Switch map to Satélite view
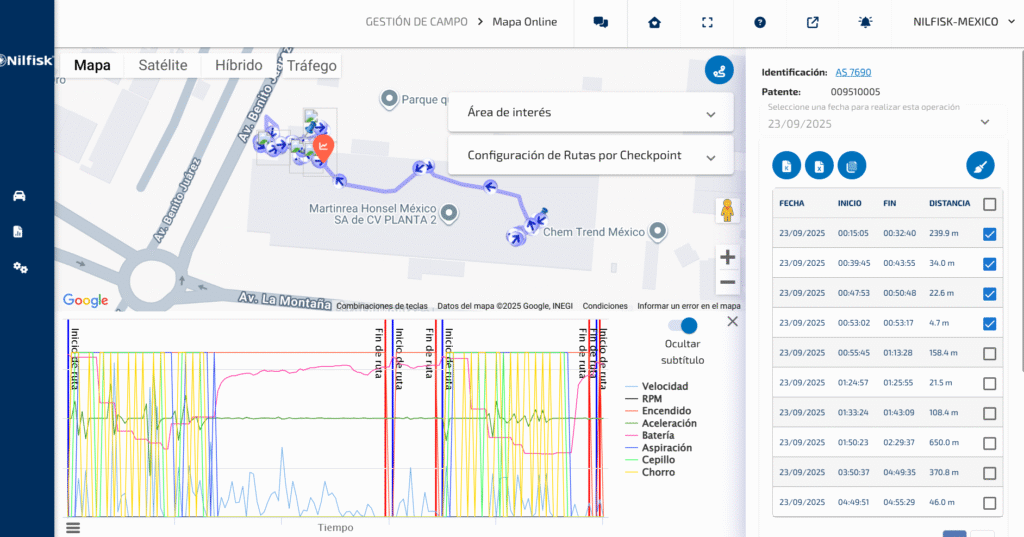The height and width of the screenshot is (537, 1024). click(x=163, y=65)
